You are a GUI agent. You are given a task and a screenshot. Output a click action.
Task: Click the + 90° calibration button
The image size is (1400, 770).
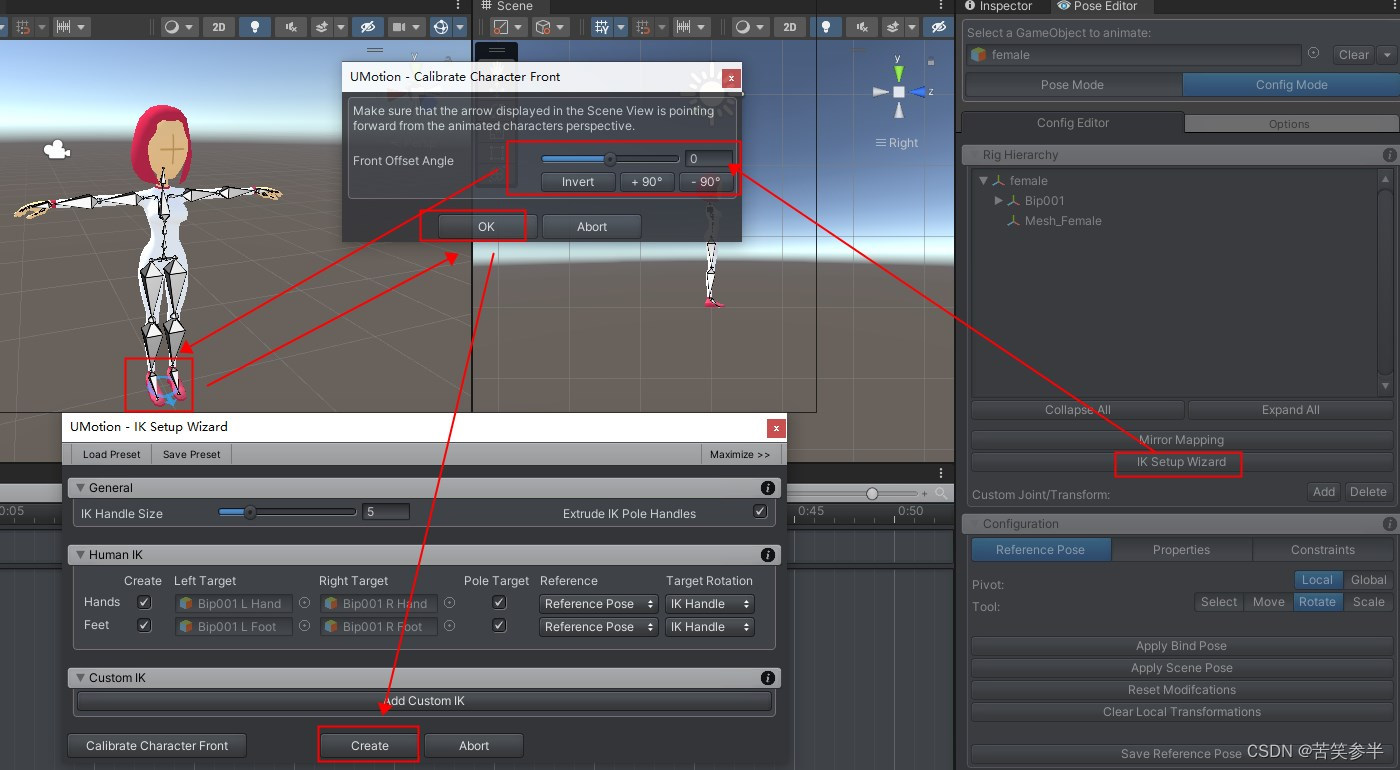pos(645,182)
